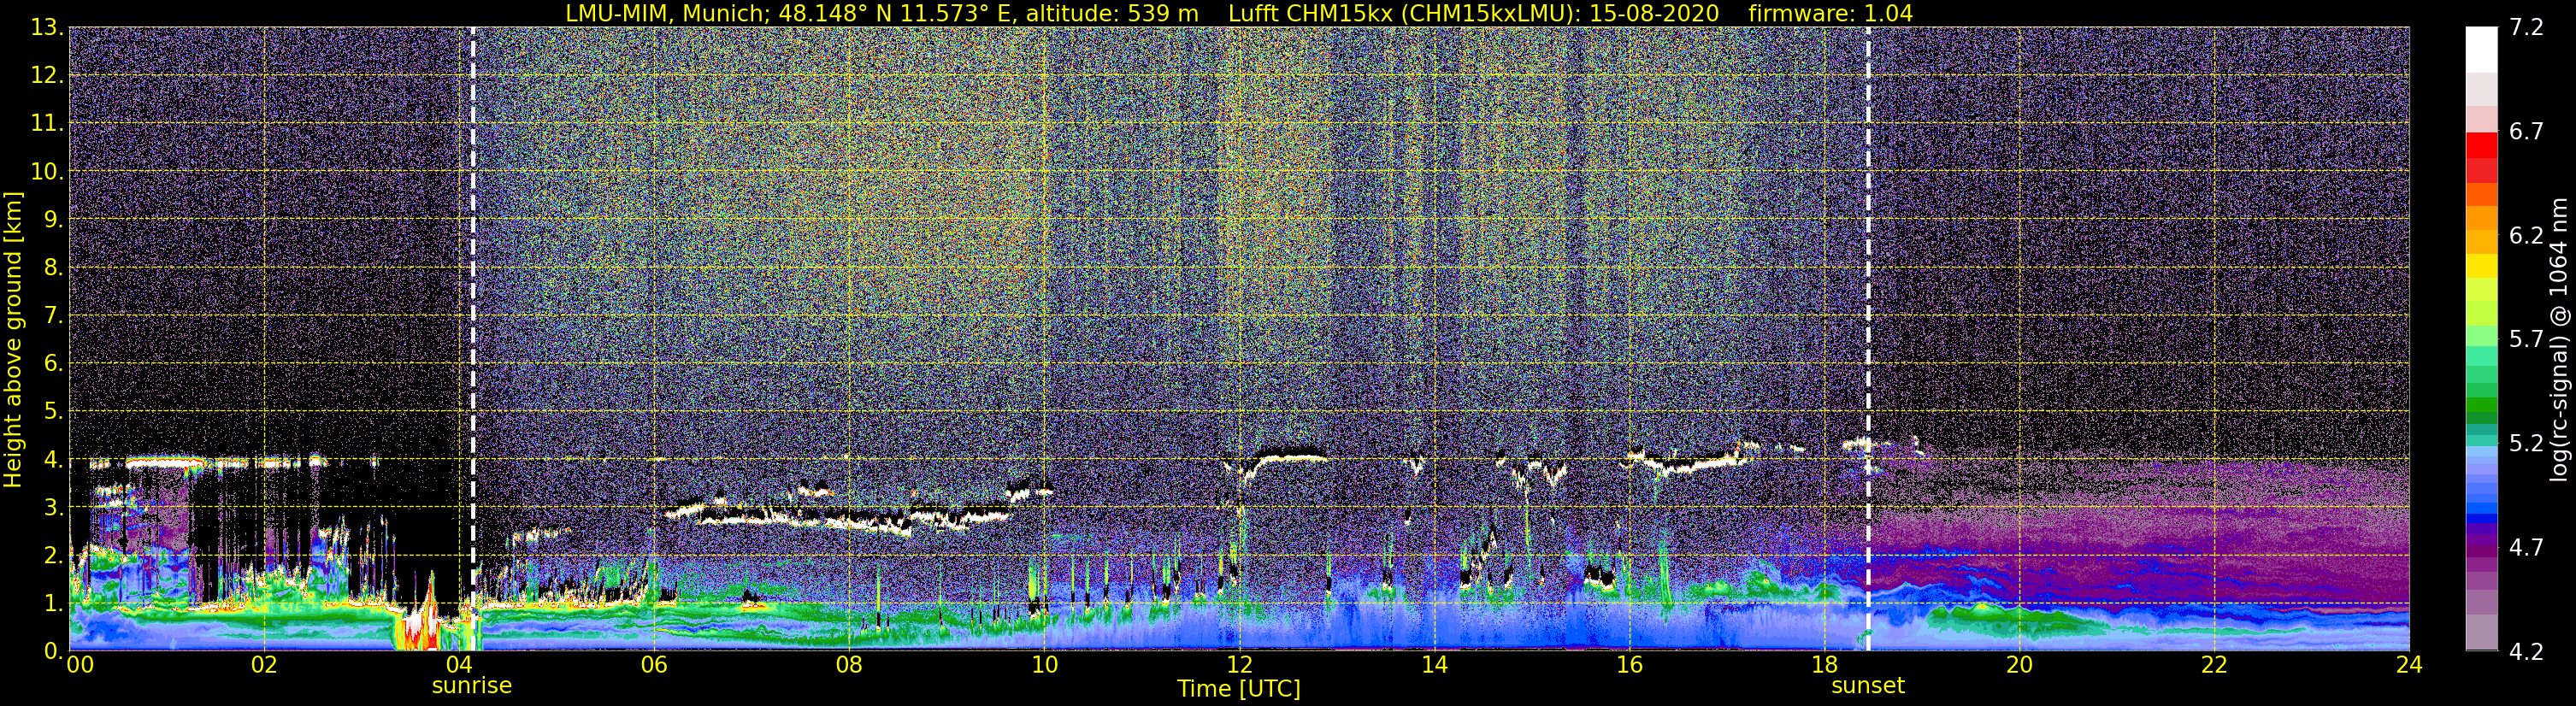Click the height tick '12.'
Viewport: 2576px width, 706px height.
pyautogui.click(x=47, y=76)
